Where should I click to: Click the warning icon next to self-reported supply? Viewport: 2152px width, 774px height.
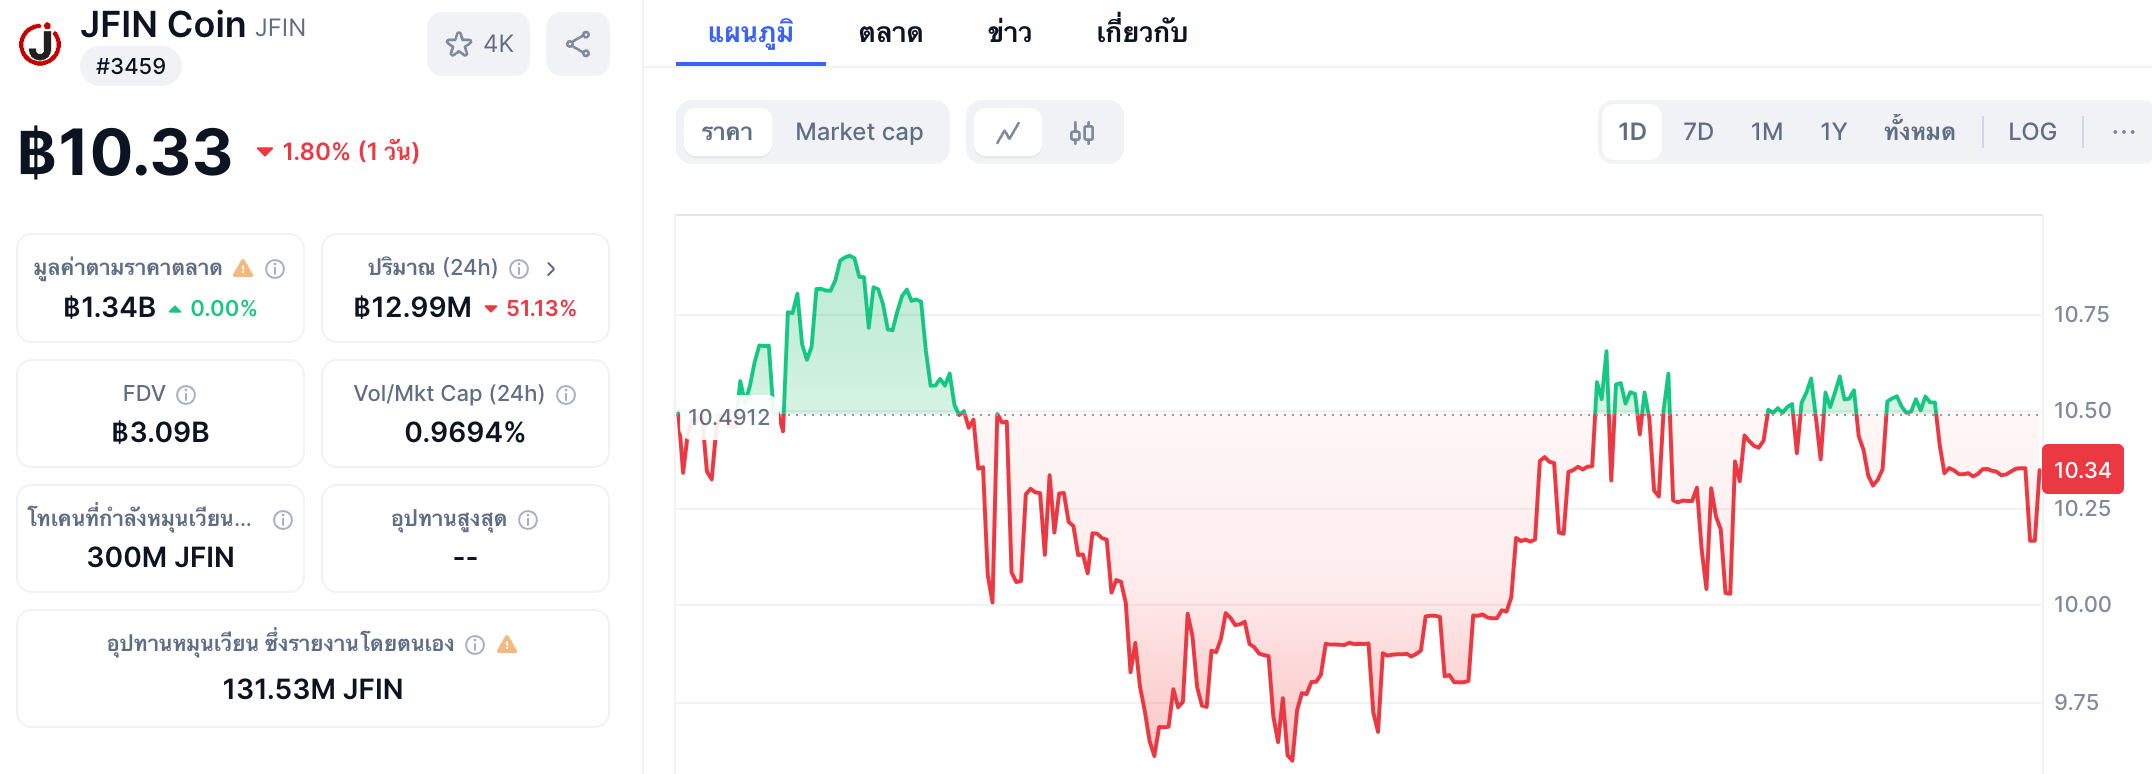point(509,644)
